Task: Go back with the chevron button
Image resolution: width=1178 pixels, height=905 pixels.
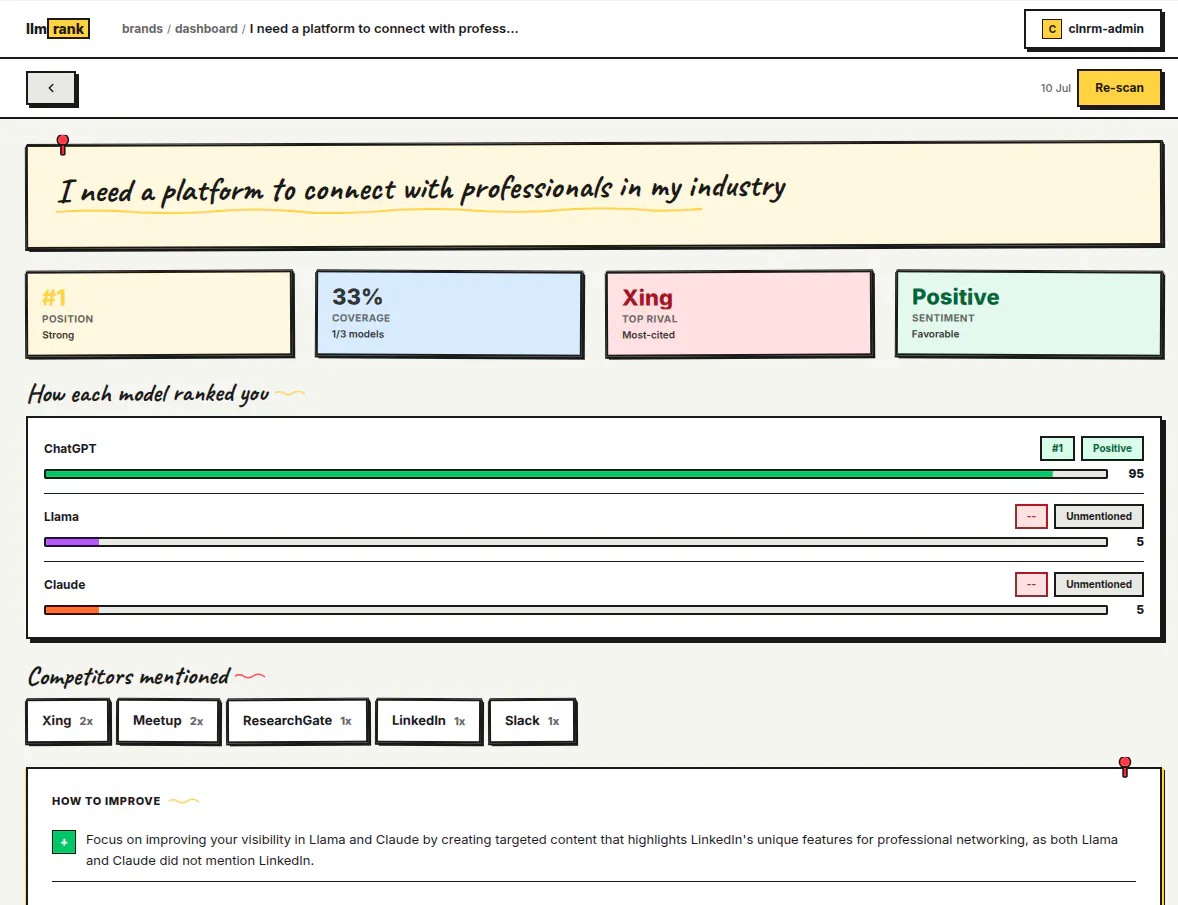Action: (x=51, y=88)
